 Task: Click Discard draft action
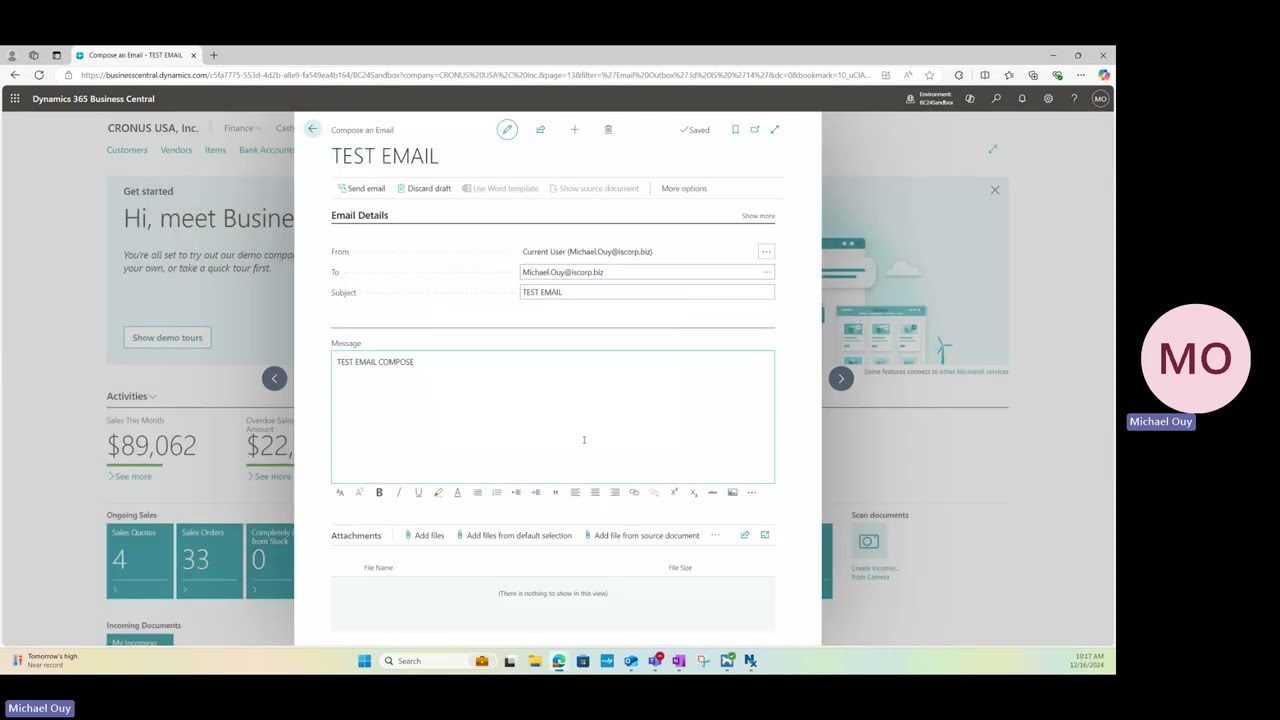(424, 188)
